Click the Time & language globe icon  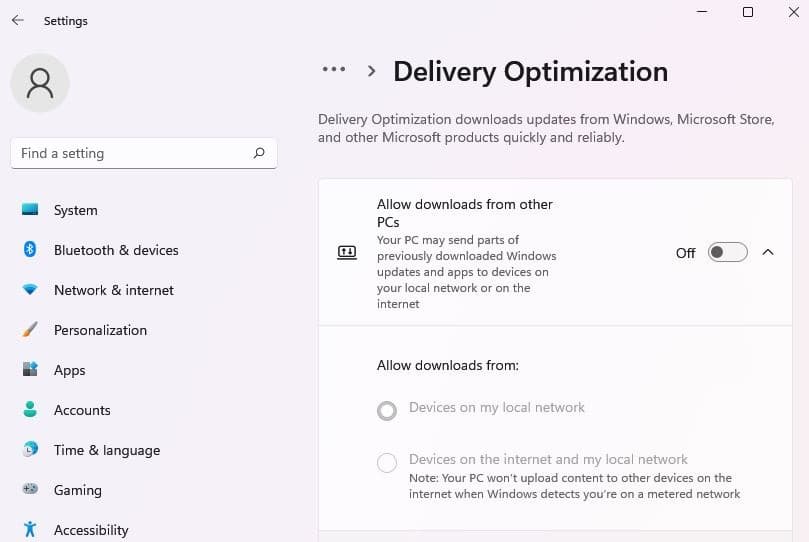pos(30,450)
